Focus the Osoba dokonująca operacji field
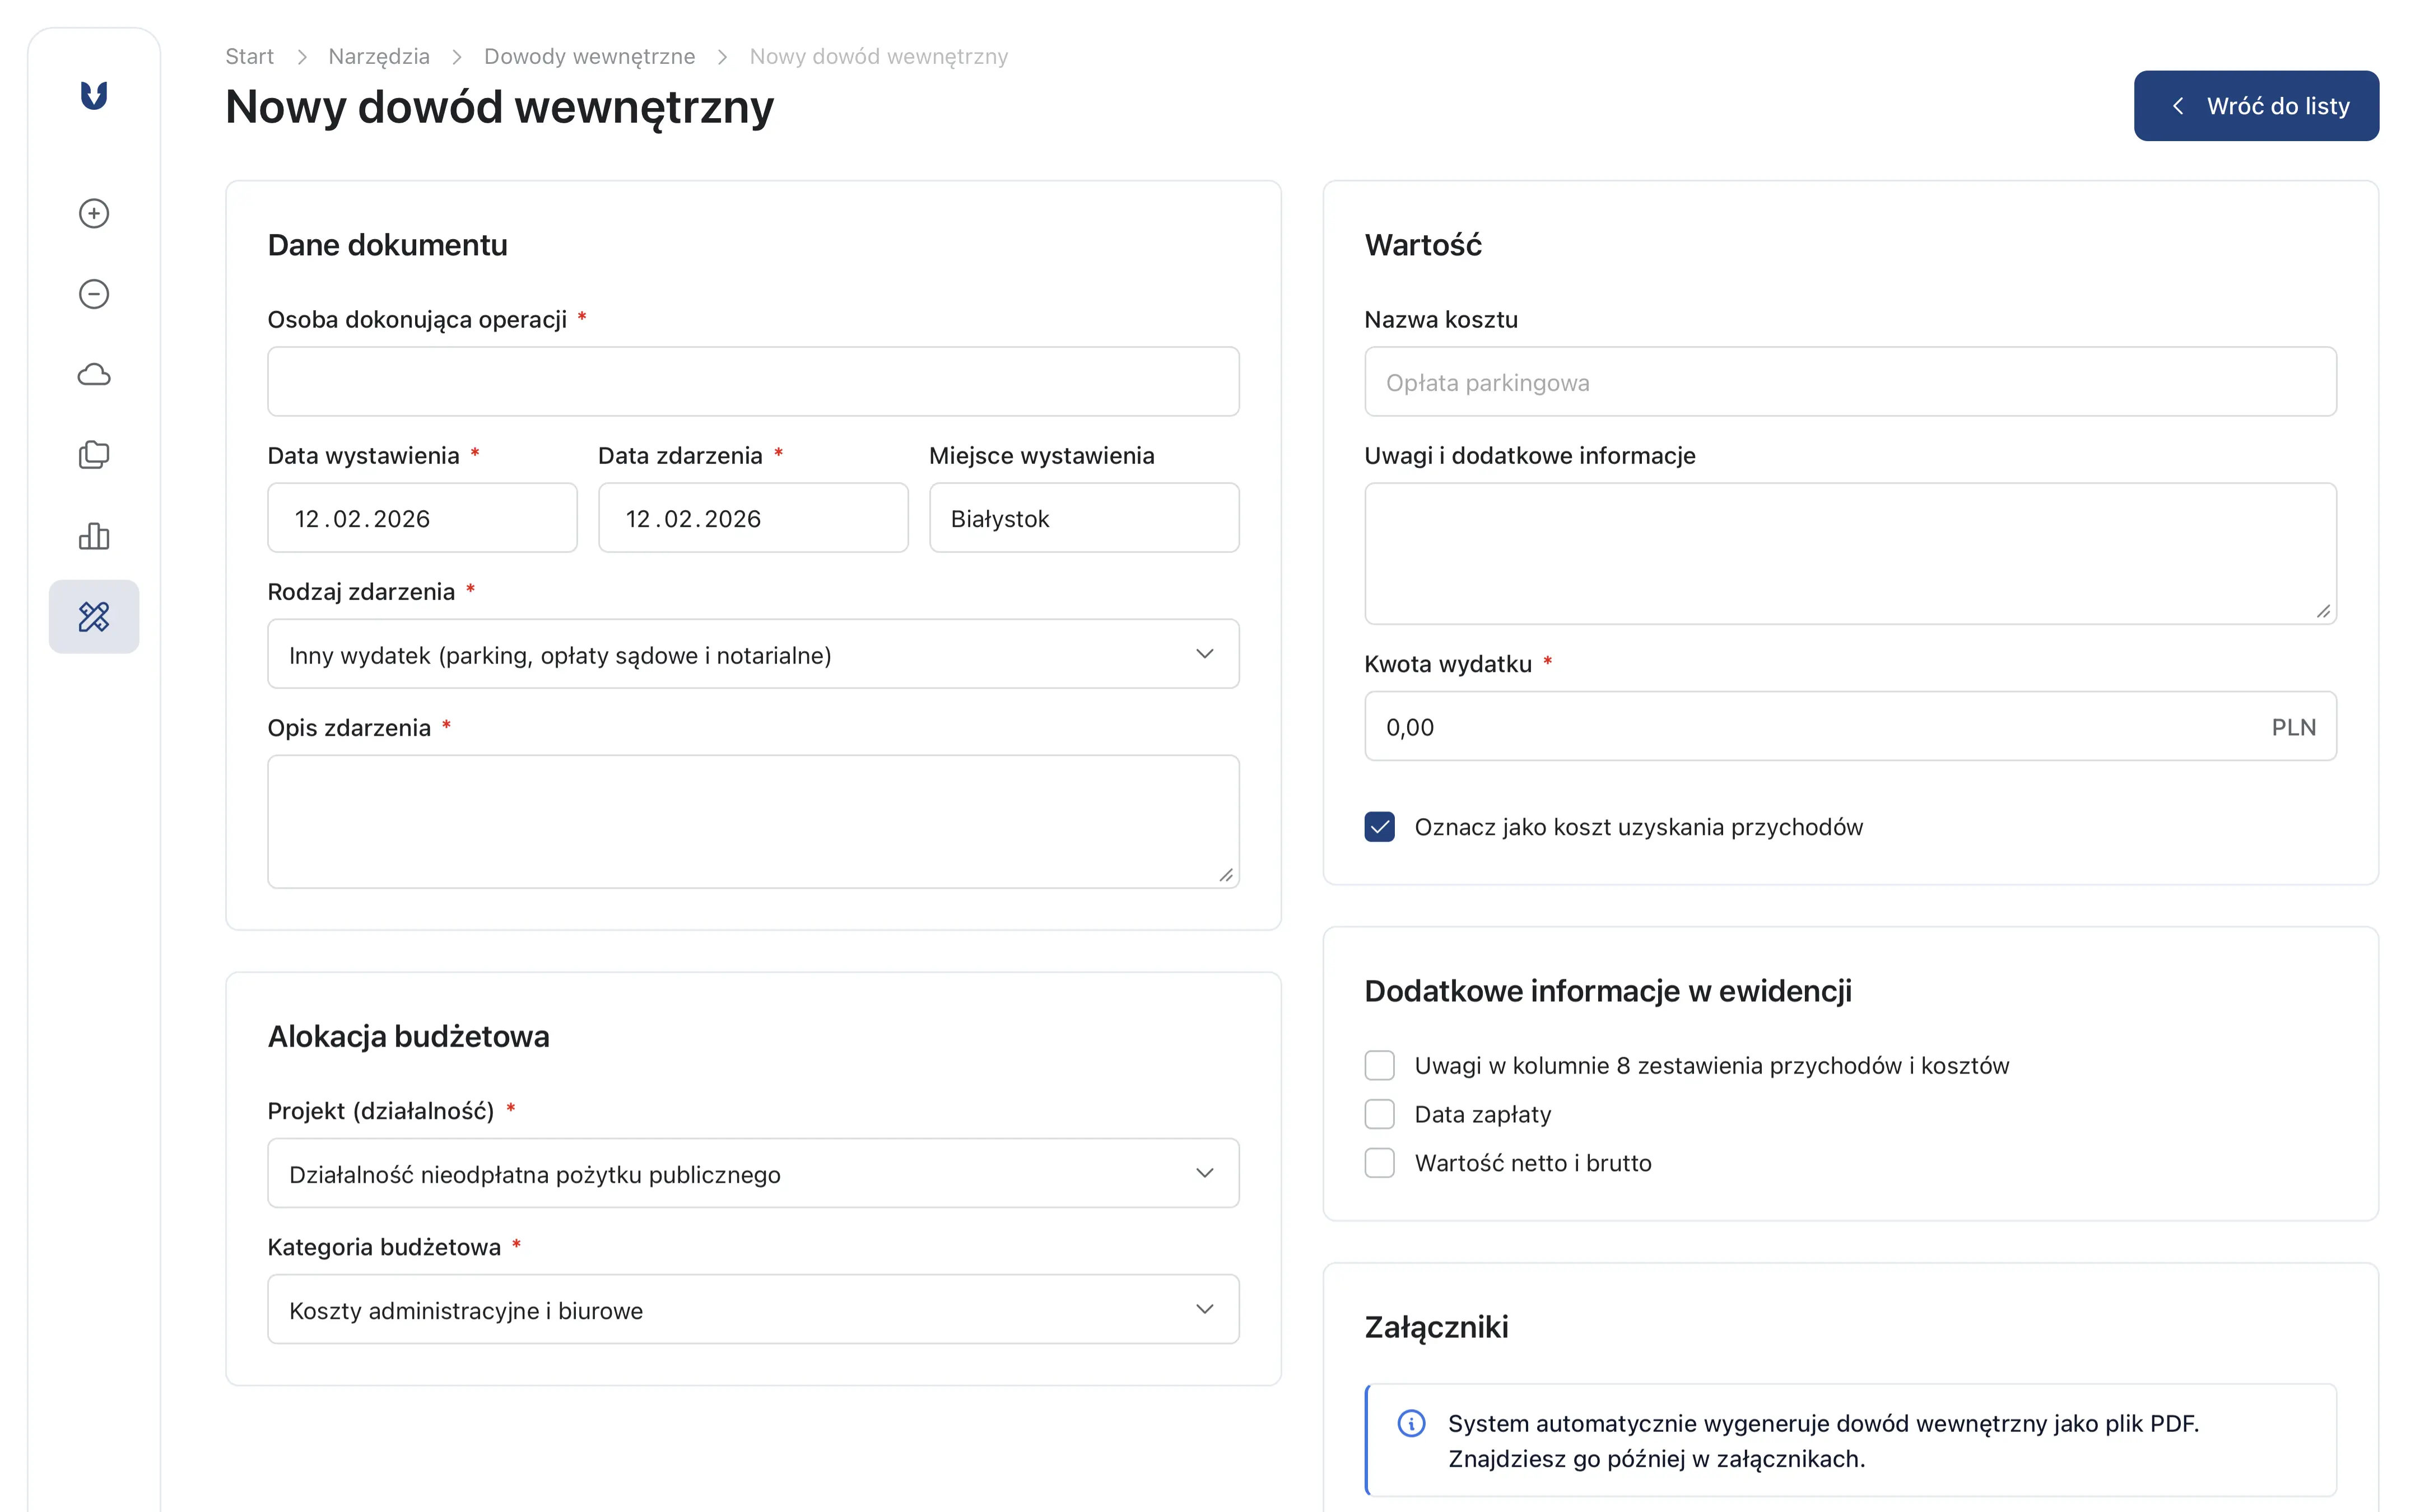Screen dimensions: 2420x1512 752,382
